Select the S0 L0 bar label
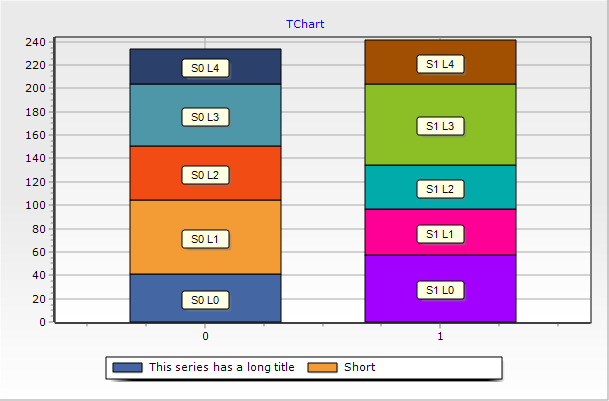Screen dimensions: 609x401 click(205, 300)
